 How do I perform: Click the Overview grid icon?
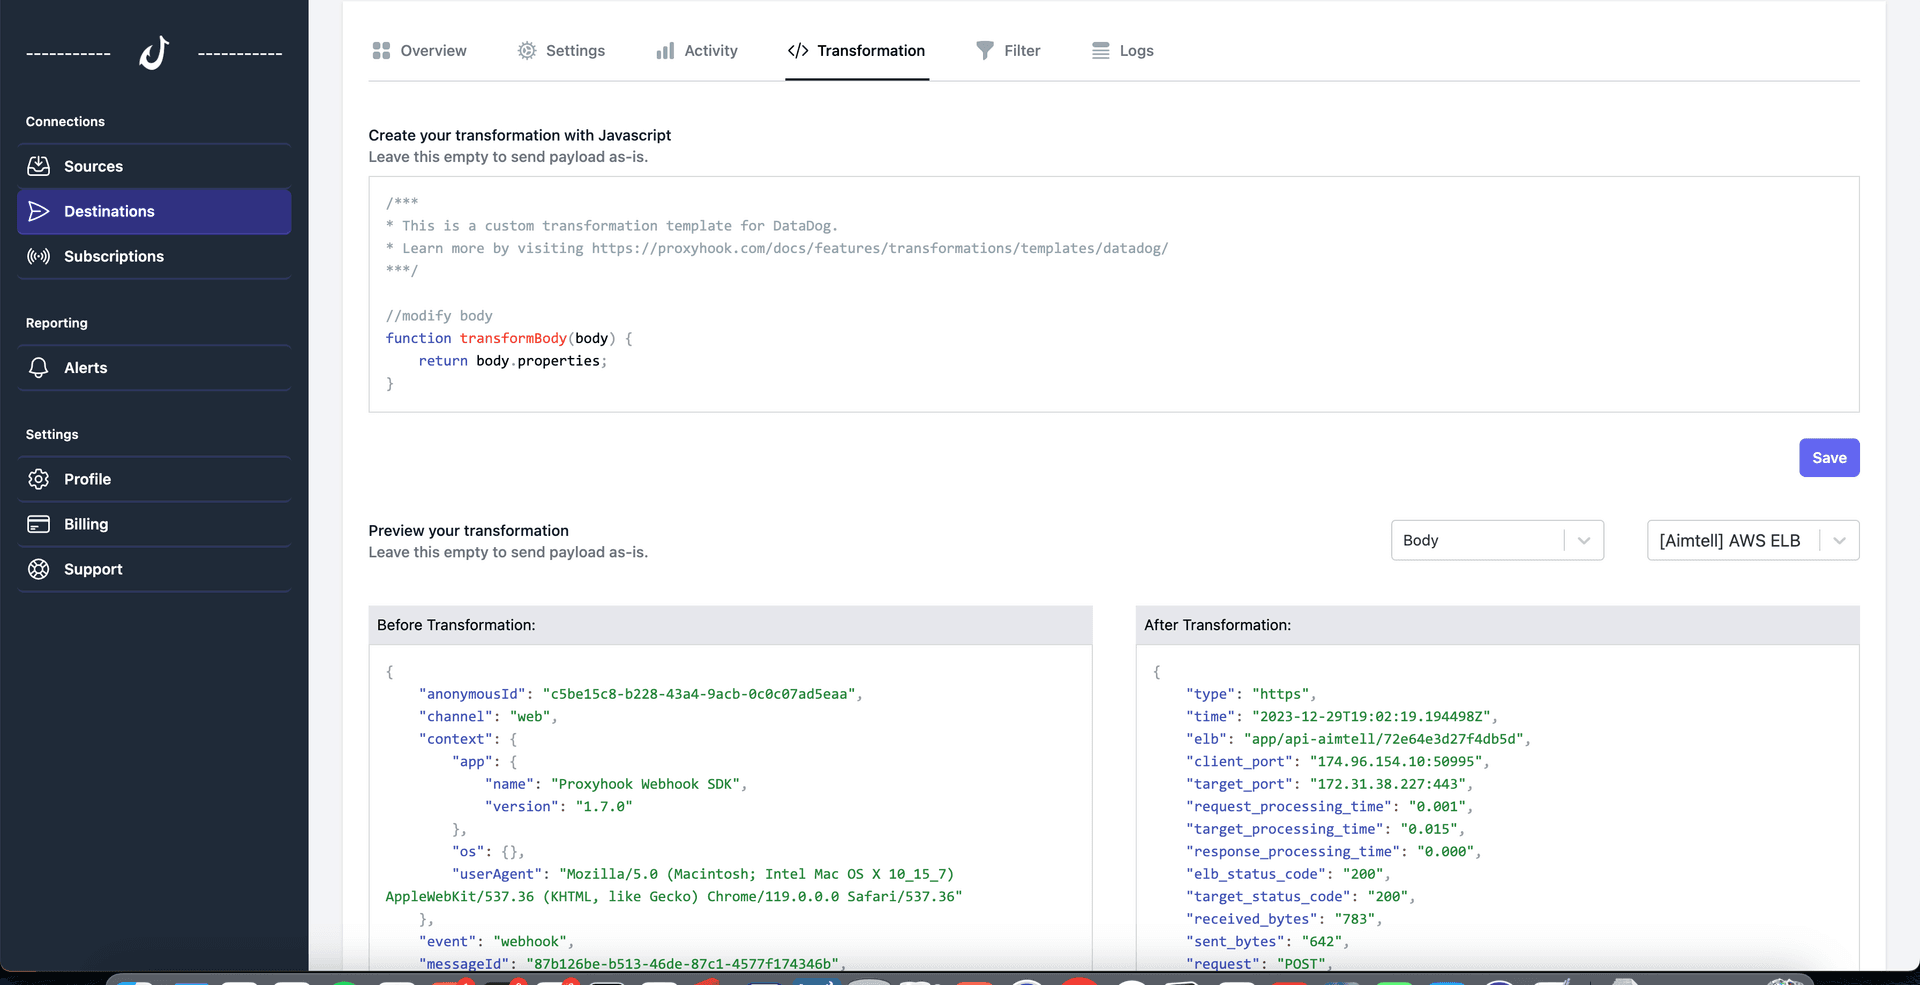coord(381,50)
